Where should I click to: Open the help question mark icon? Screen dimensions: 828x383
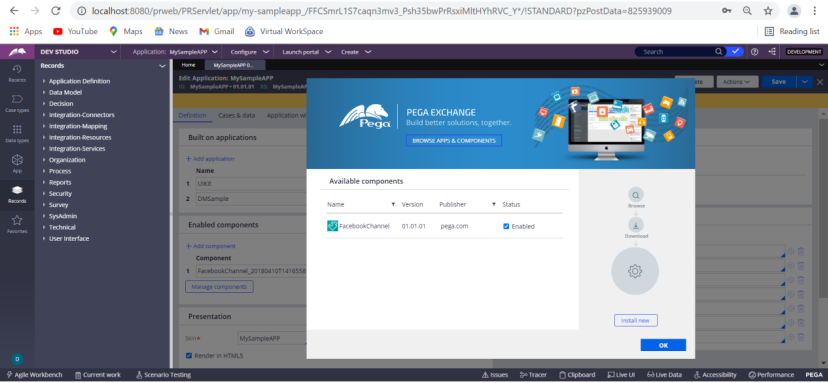[x=755, y=52]
